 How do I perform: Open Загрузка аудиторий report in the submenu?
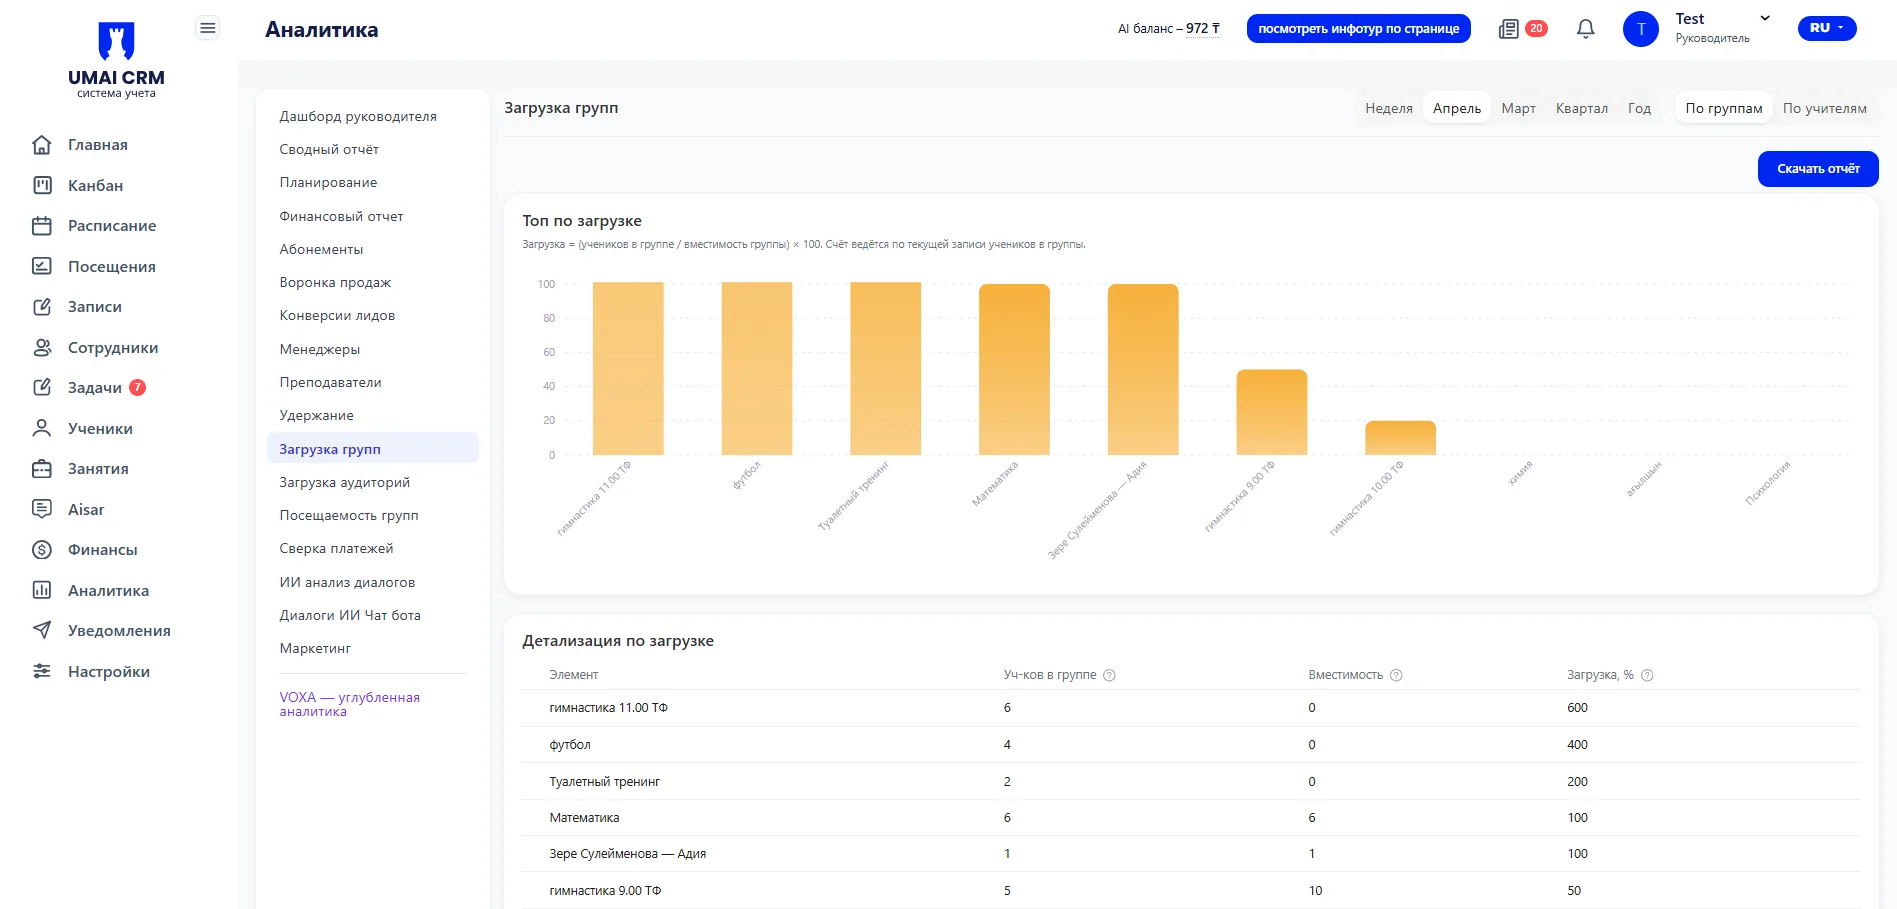tap(345, 482)
